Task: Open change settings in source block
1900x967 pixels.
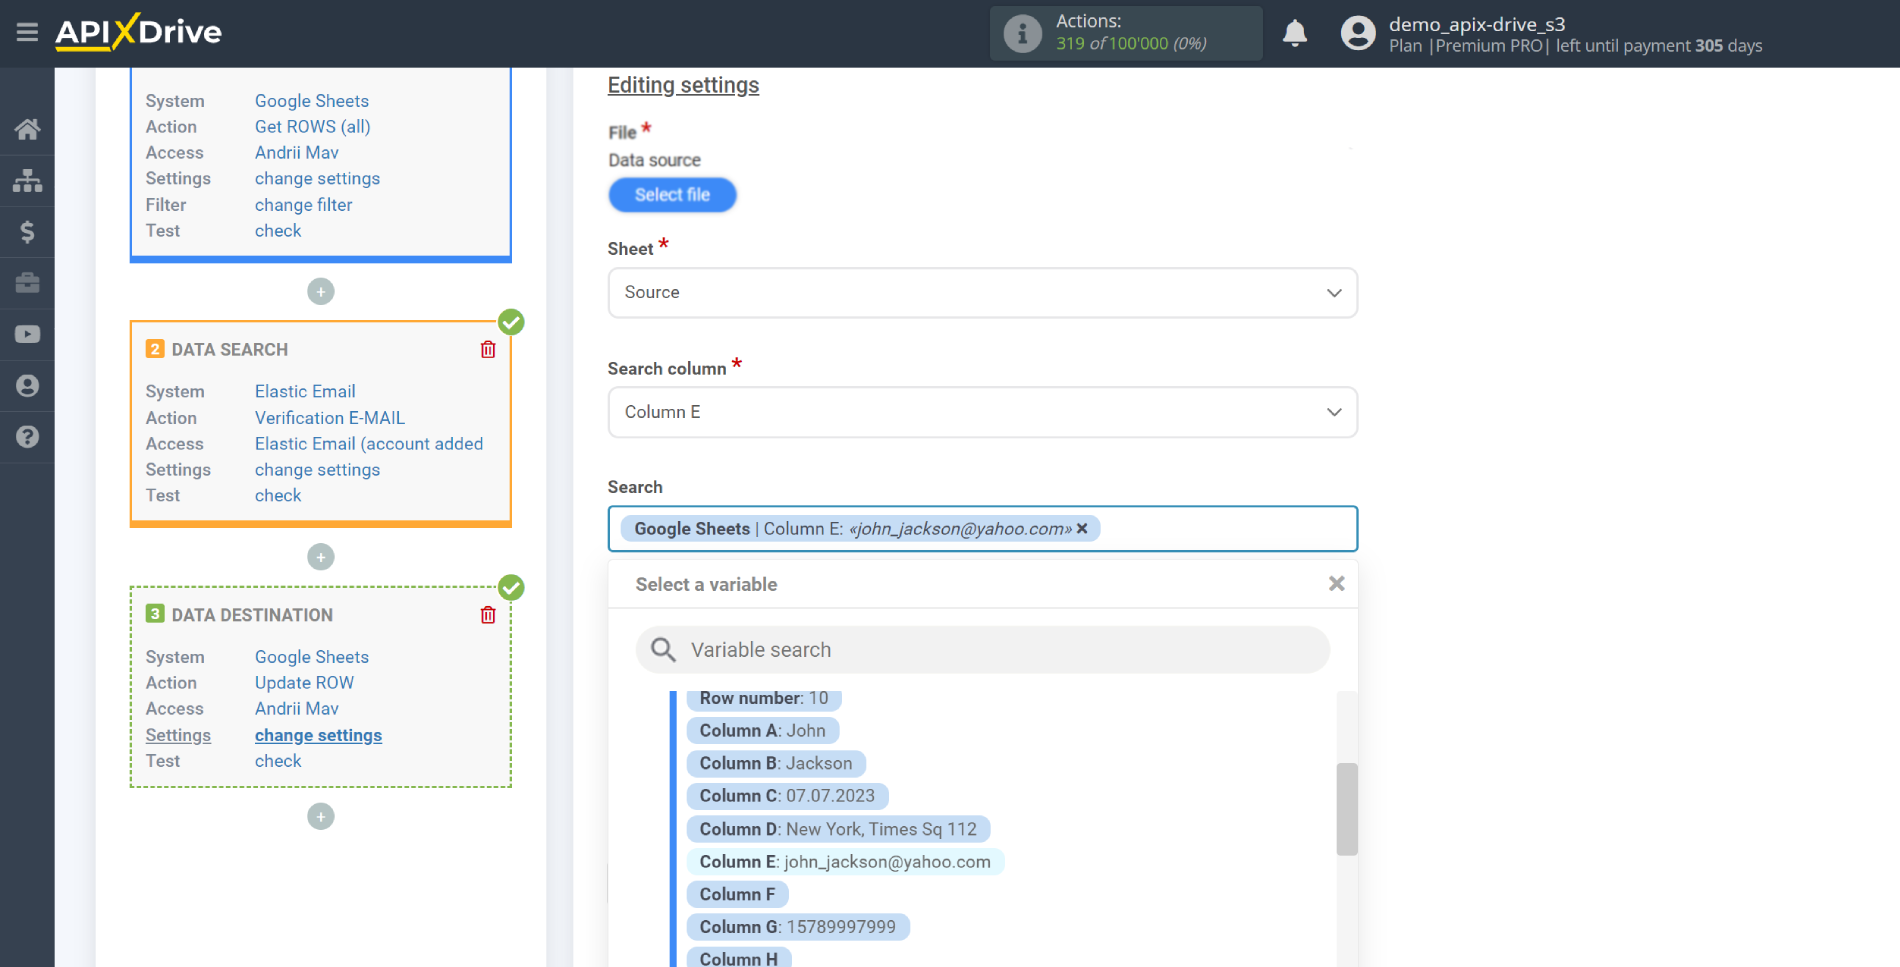Action: [317, 179]
